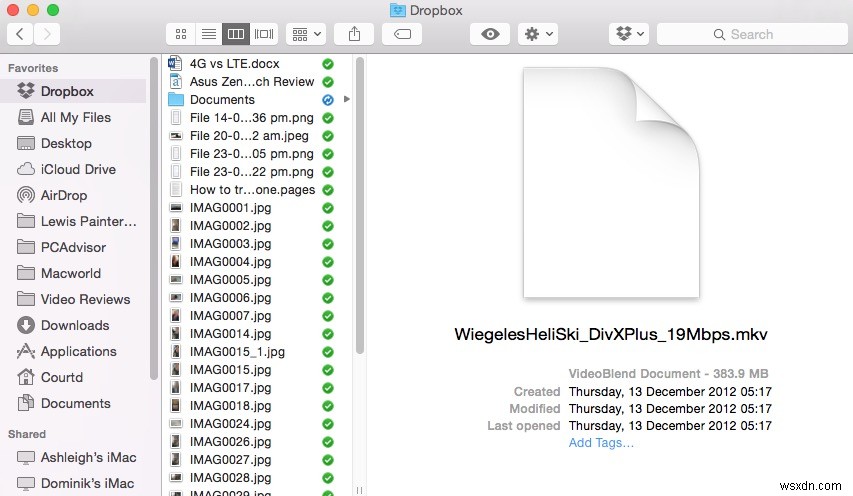Click the WiegelesHeliSki_DivXPlus_19Mbps.mkv filename
The height and width of the screenshot is (496, 853).
click(611, 334)
